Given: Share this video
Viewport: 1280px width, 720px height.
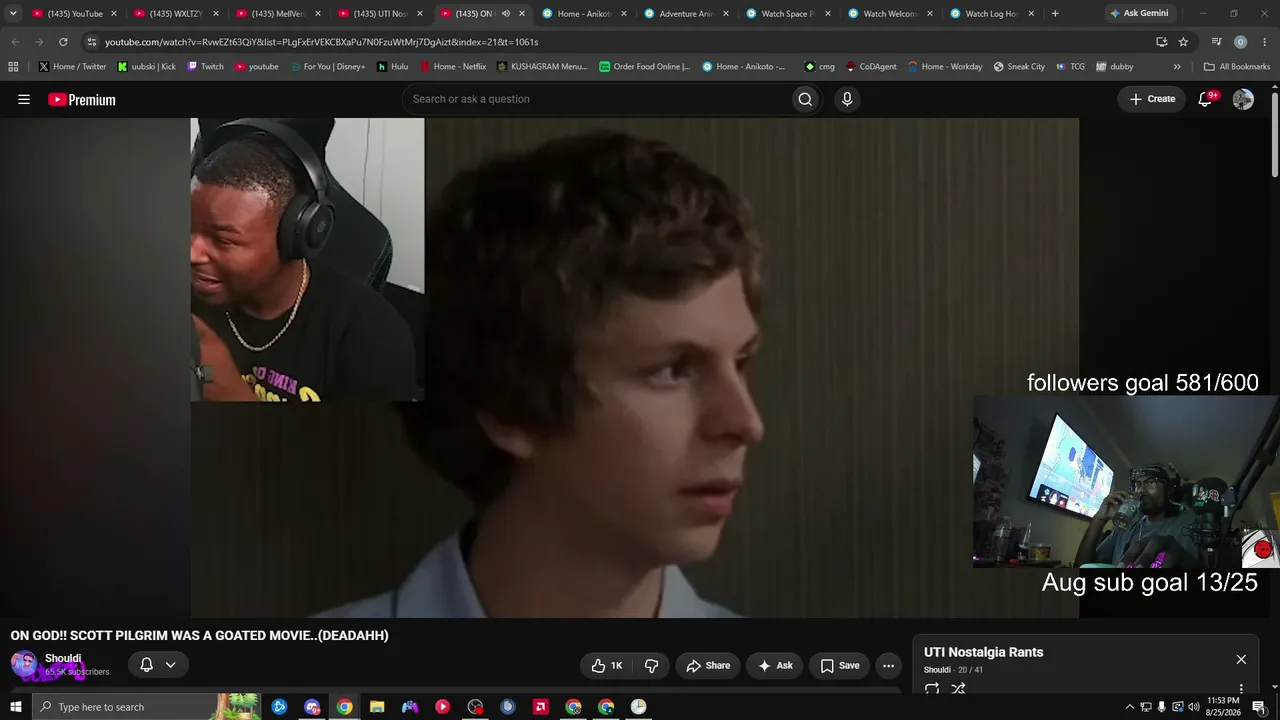Looking at the screenshot, I should (708, 666).
